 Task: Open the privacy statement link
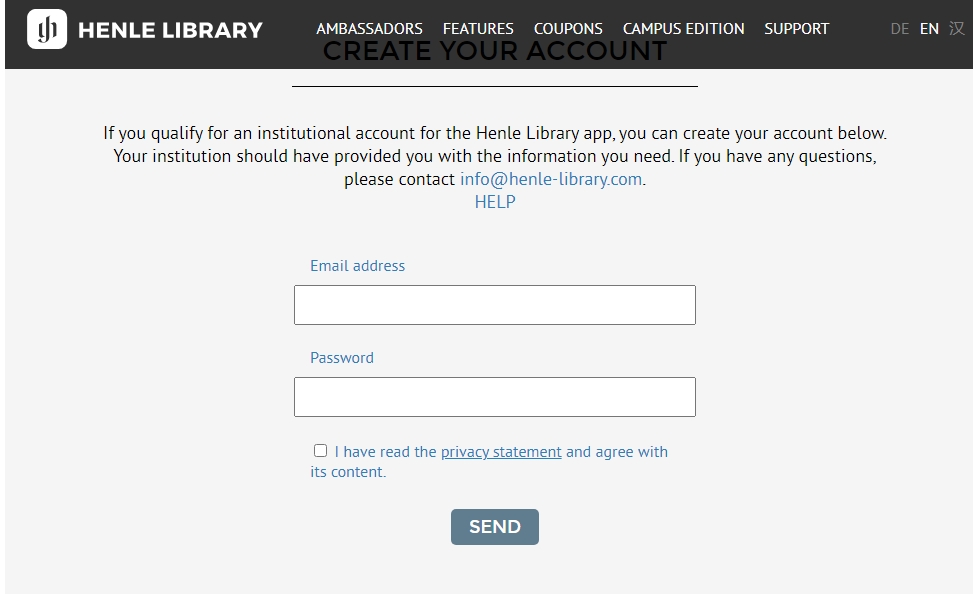(501, 452)
